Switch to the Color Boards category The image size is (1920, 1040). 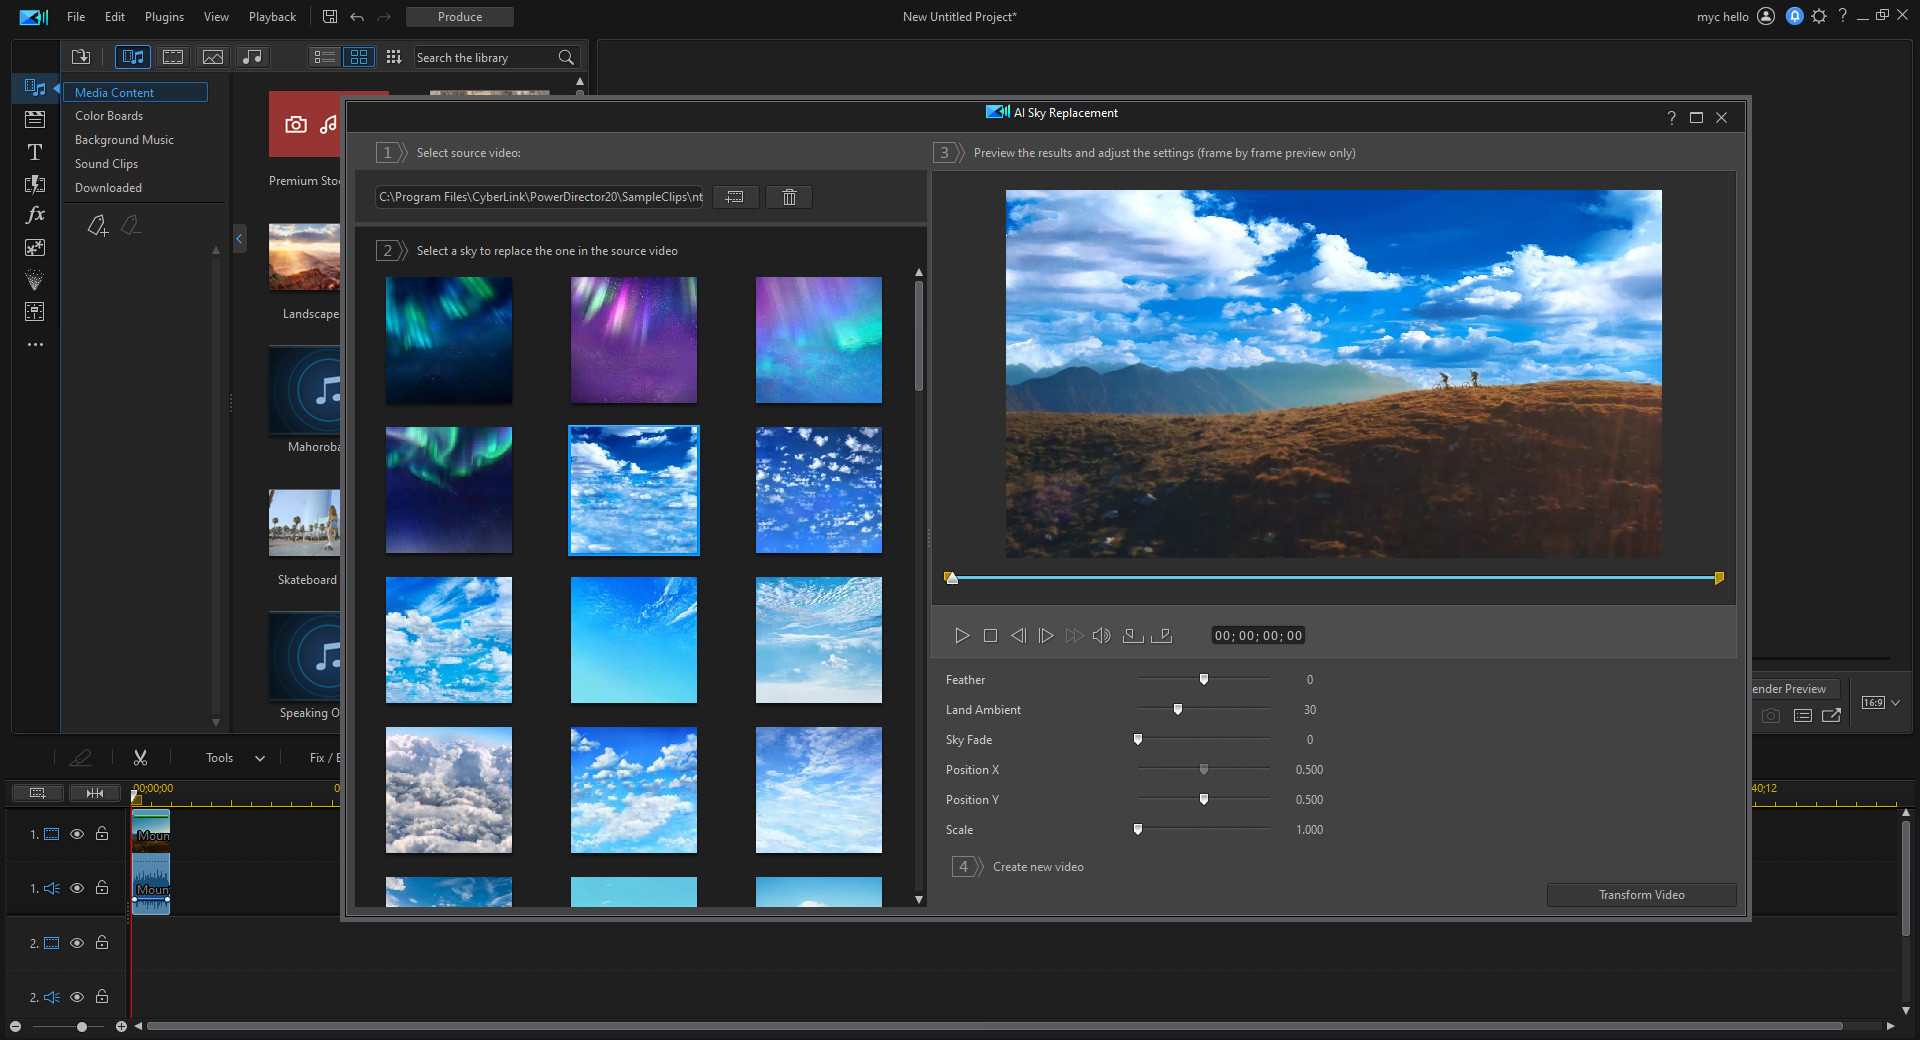point(108,115)
